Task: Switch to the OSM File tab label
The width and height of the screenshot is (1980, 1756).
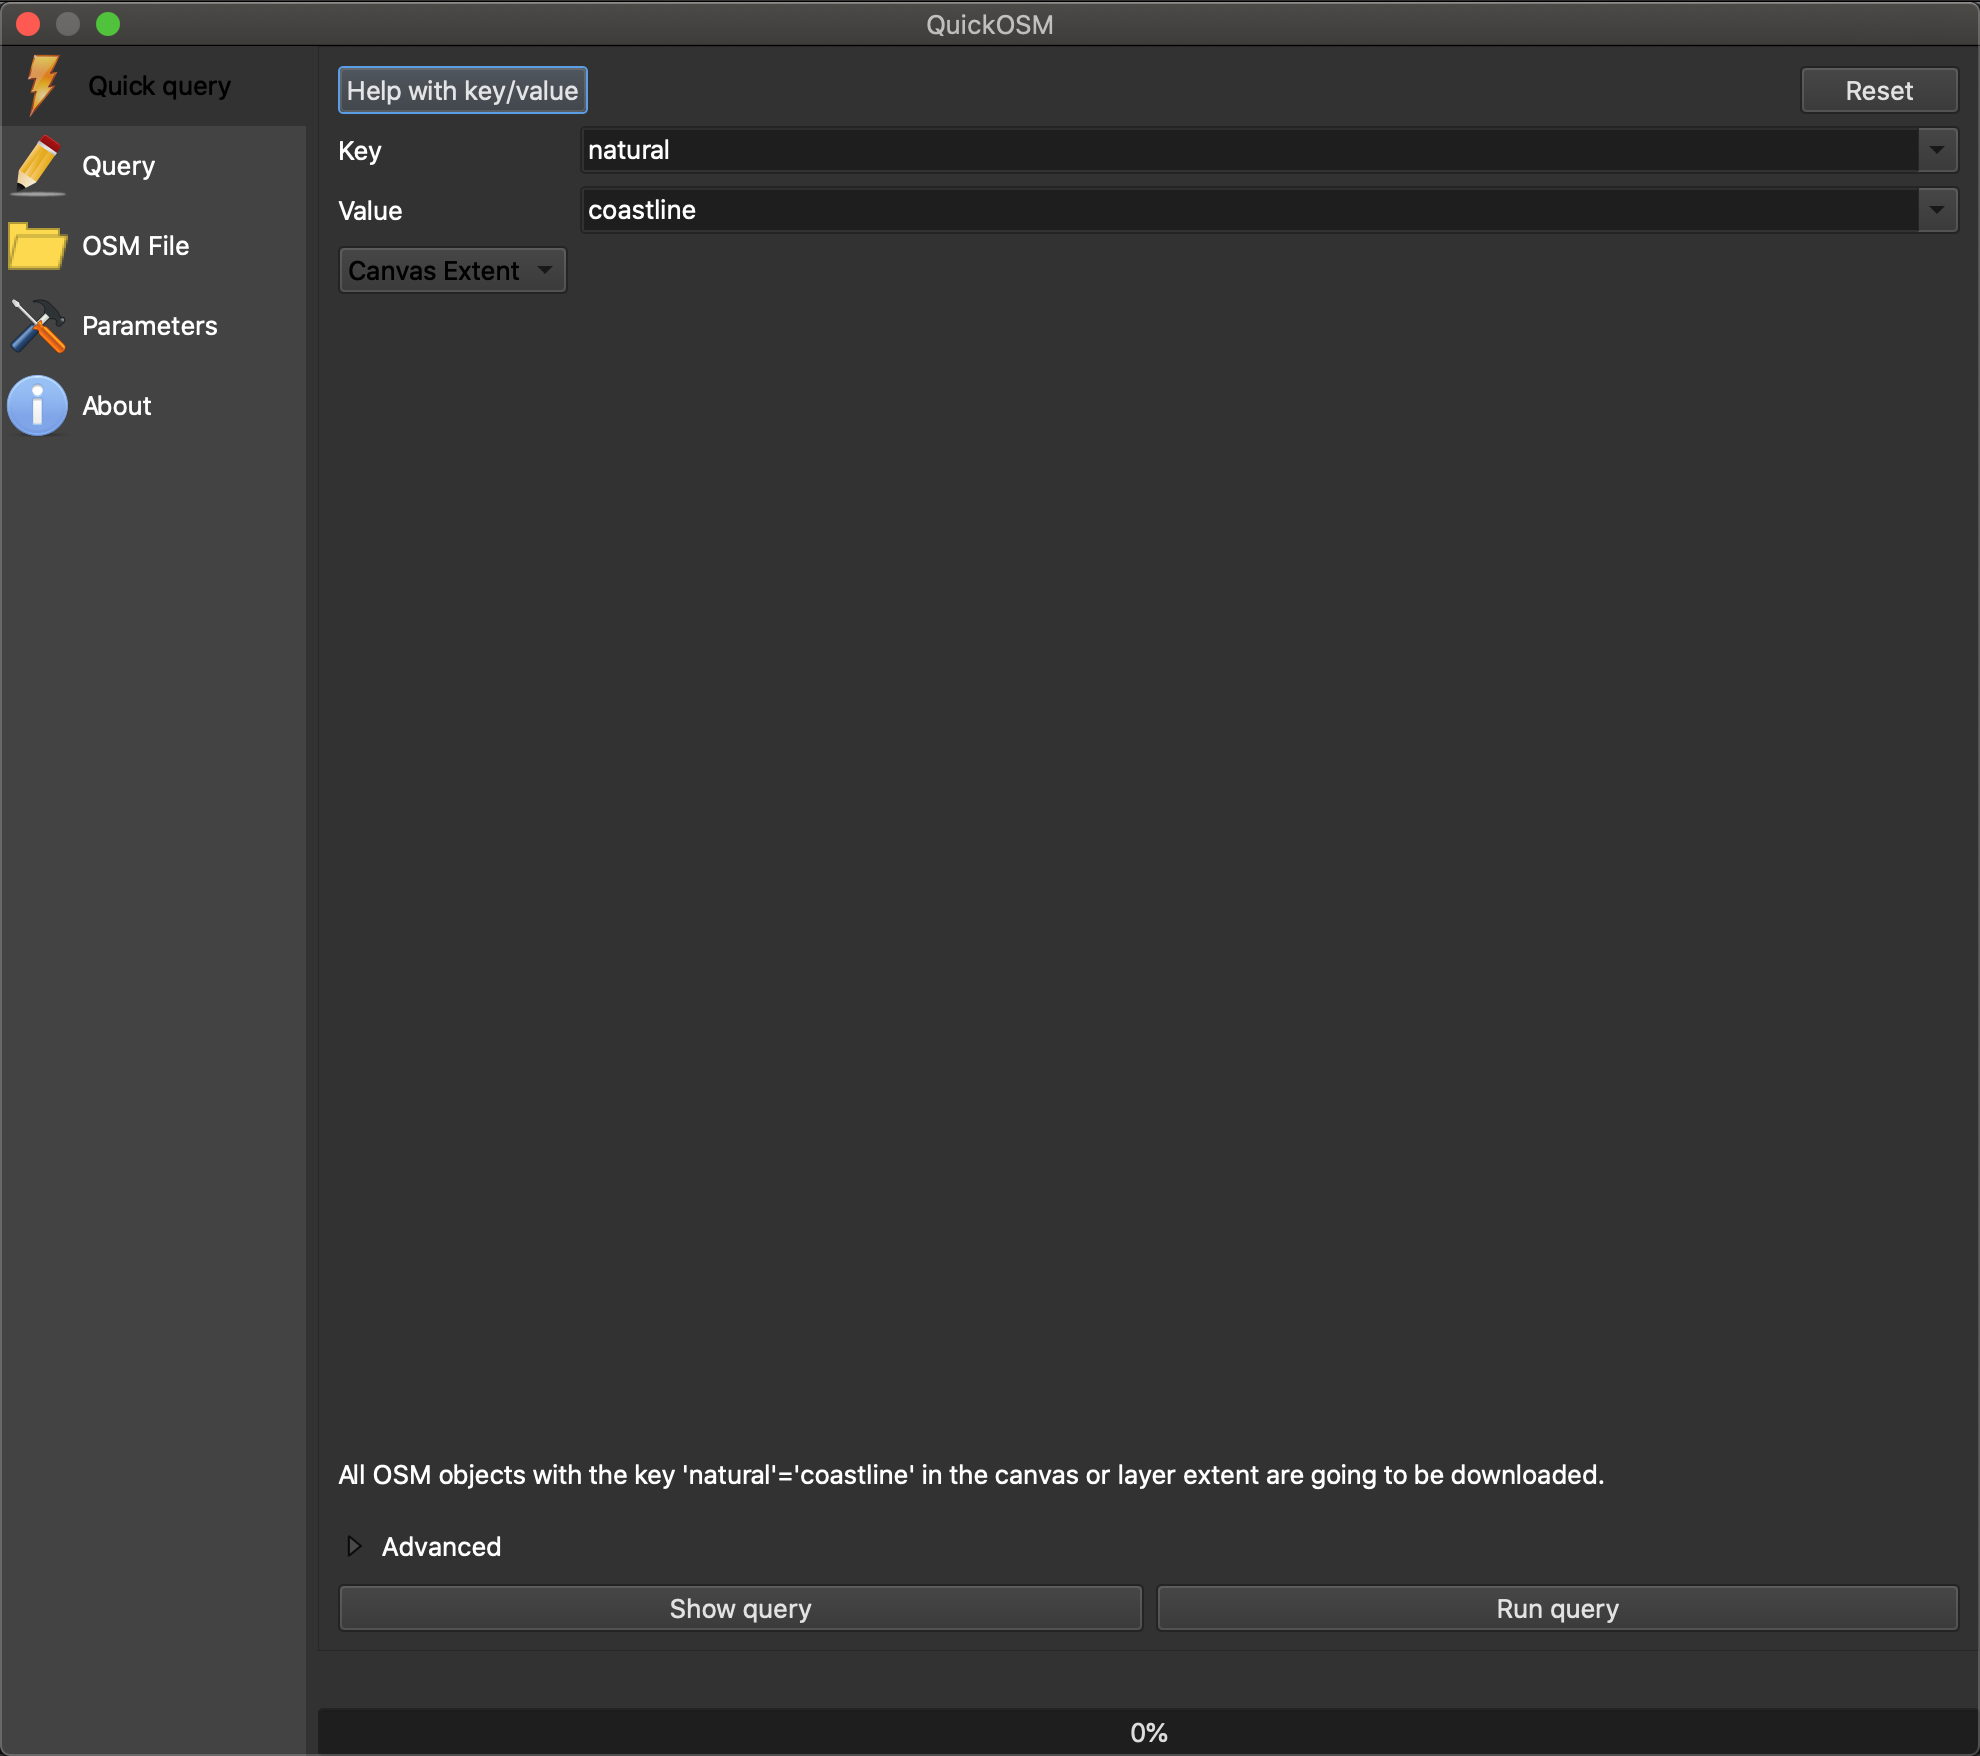Action: coord(135,246)
